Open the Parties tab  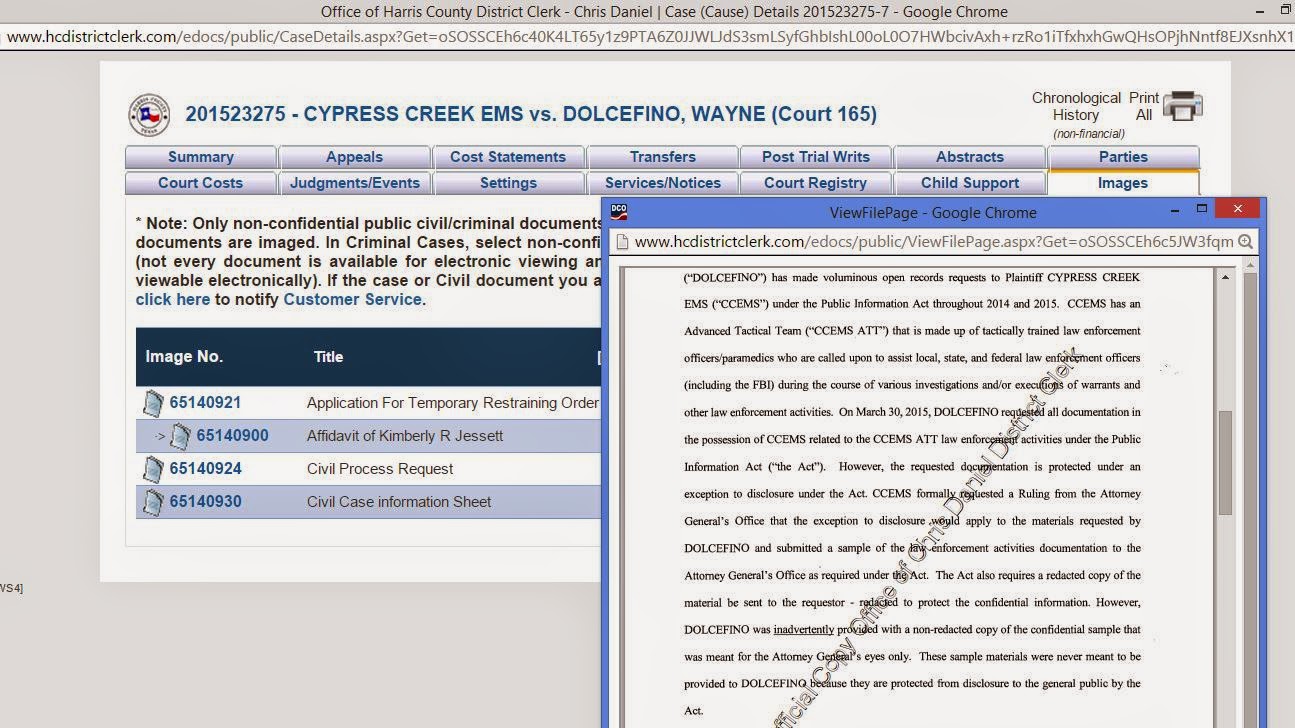[1123, 157]
